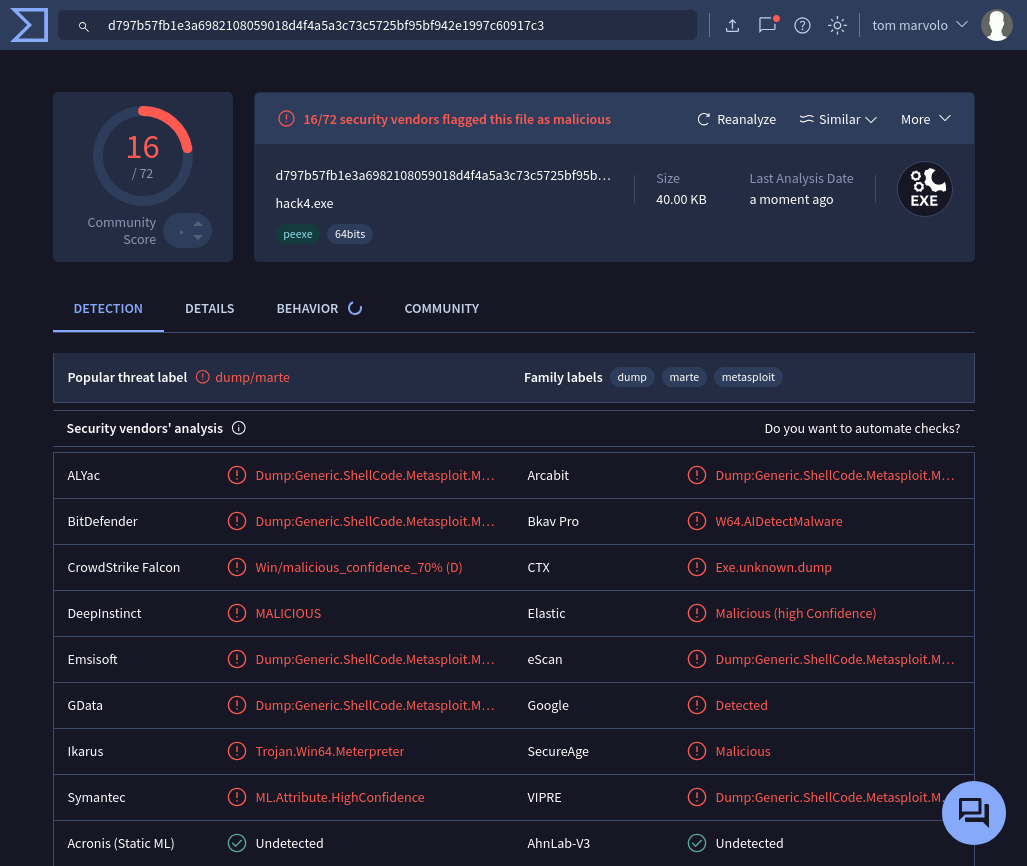Click the alert icon in SecureAge row
The height and width of the screenshot is (866, 1027).
pyautogui.click(x=697, y=751)
